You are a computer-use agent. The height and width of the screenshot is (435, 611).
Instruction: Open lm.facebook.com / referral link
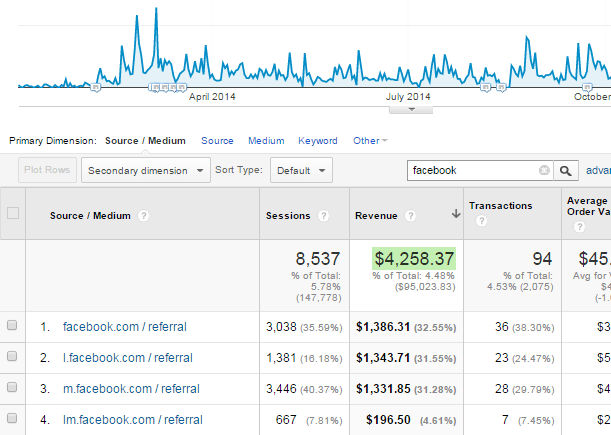[133, 420]
